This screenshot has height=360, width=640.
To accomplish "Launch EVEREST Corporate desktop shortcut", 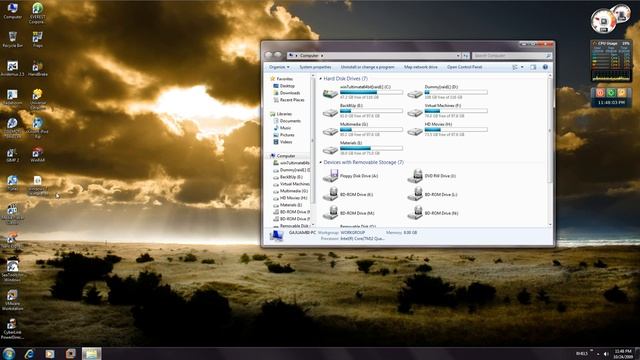I will pyautogui.click(x=37, y=12).
